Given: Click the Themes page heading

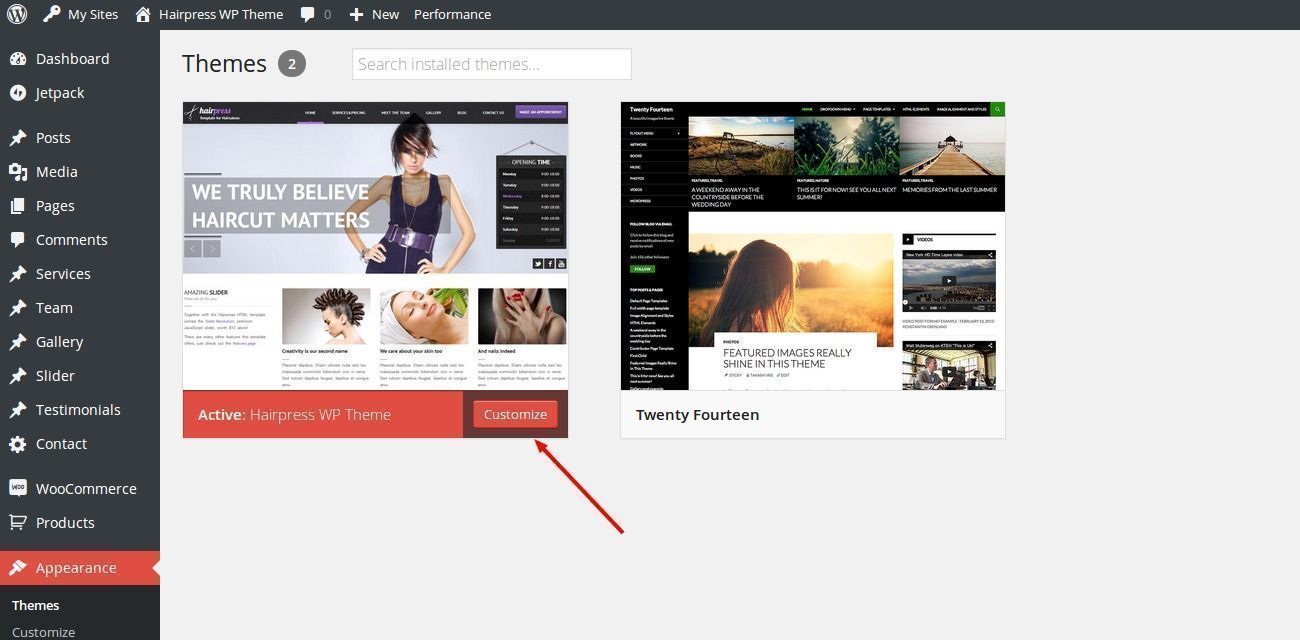Looking at the screenshot, I should [x=224, y=63].
